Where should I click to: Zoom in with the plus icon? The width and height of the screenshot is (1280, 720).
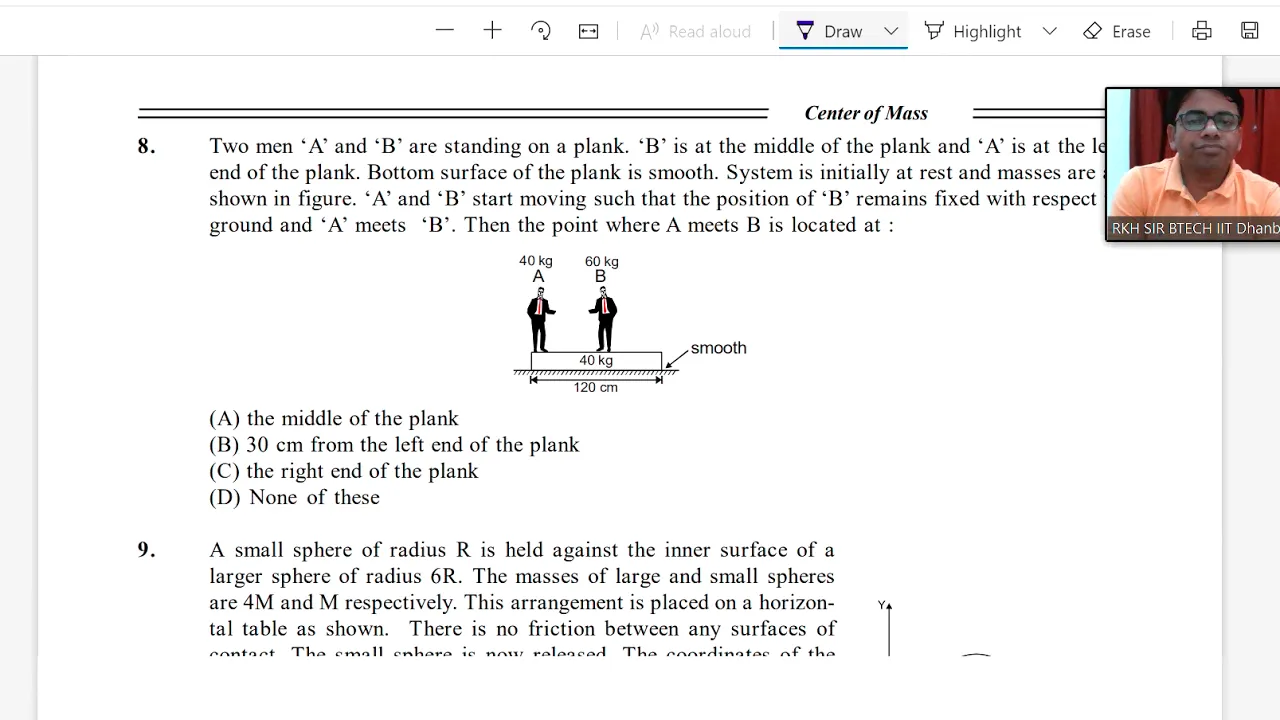pyautogui.click(x=492, y=31)
